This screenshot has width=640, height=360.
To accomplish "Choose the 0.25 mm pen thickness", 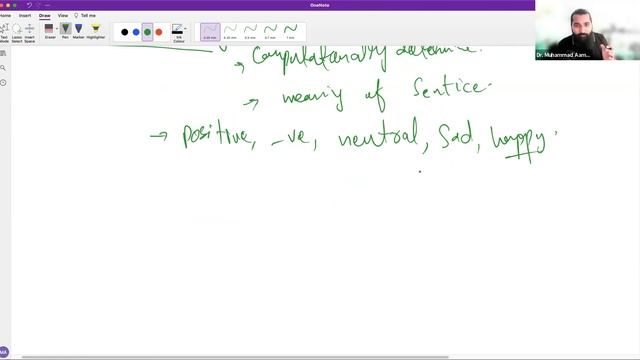I will pyautogui.click(x=210, y=32).
